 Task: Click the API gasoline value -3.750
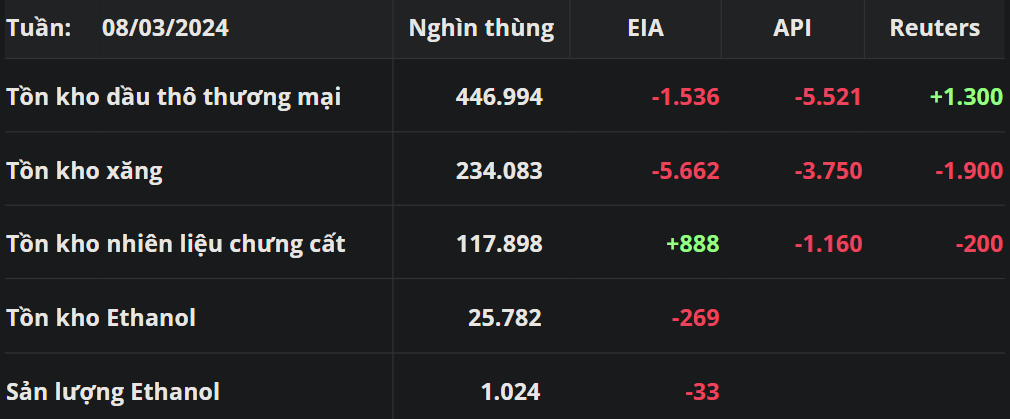tap(828, 171)
